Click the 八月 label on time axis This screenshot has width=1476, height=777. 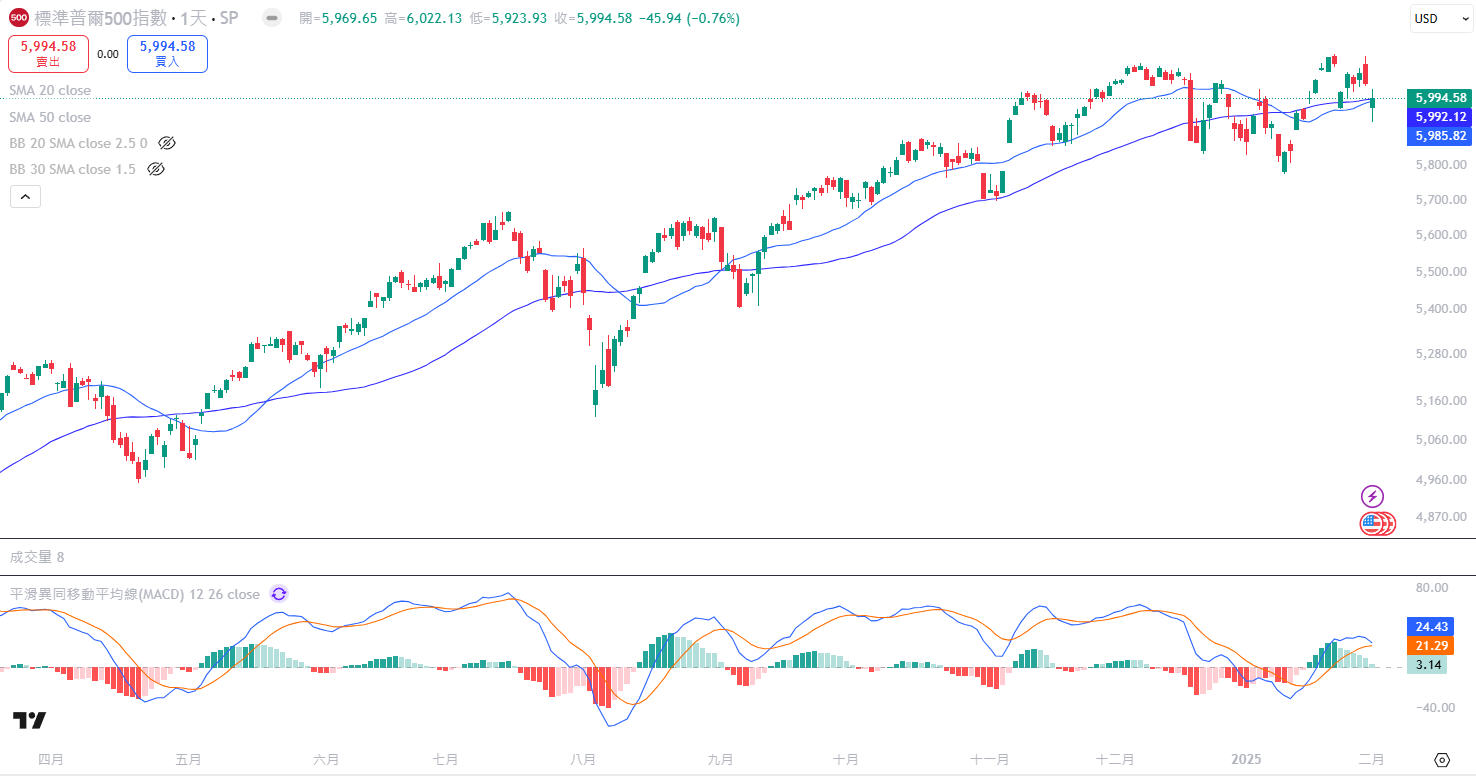(x=583, y=760)
